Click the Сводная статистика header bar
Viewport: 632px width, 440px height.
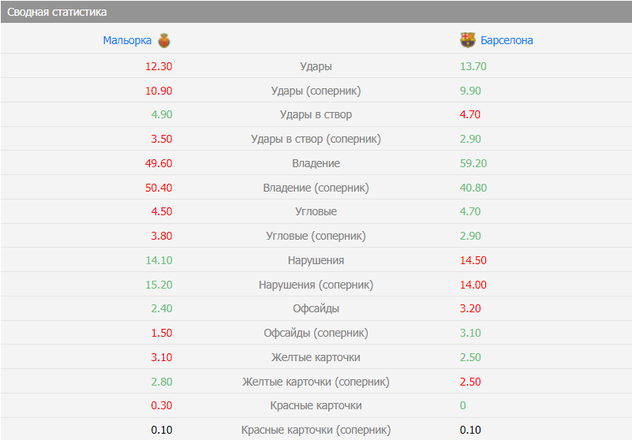tap(316, 12)
